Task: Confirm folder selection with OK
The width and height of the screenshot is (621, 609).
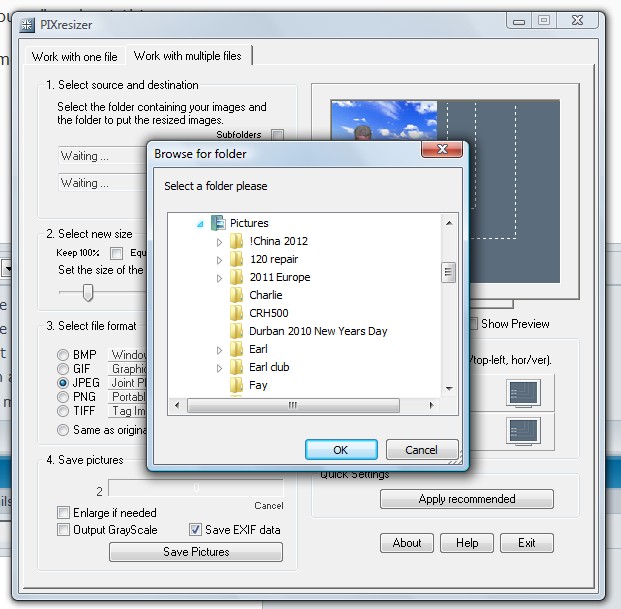Action: point(341,450)
